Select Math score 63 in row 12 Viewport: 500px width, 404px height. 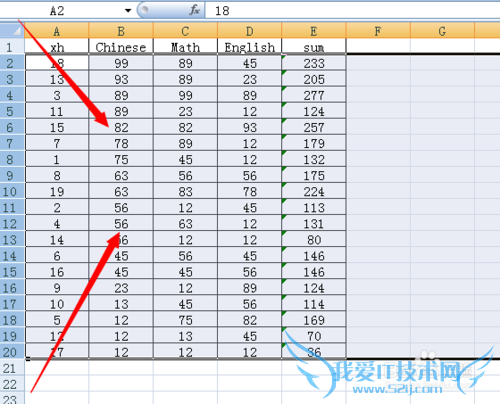[185, 223]
